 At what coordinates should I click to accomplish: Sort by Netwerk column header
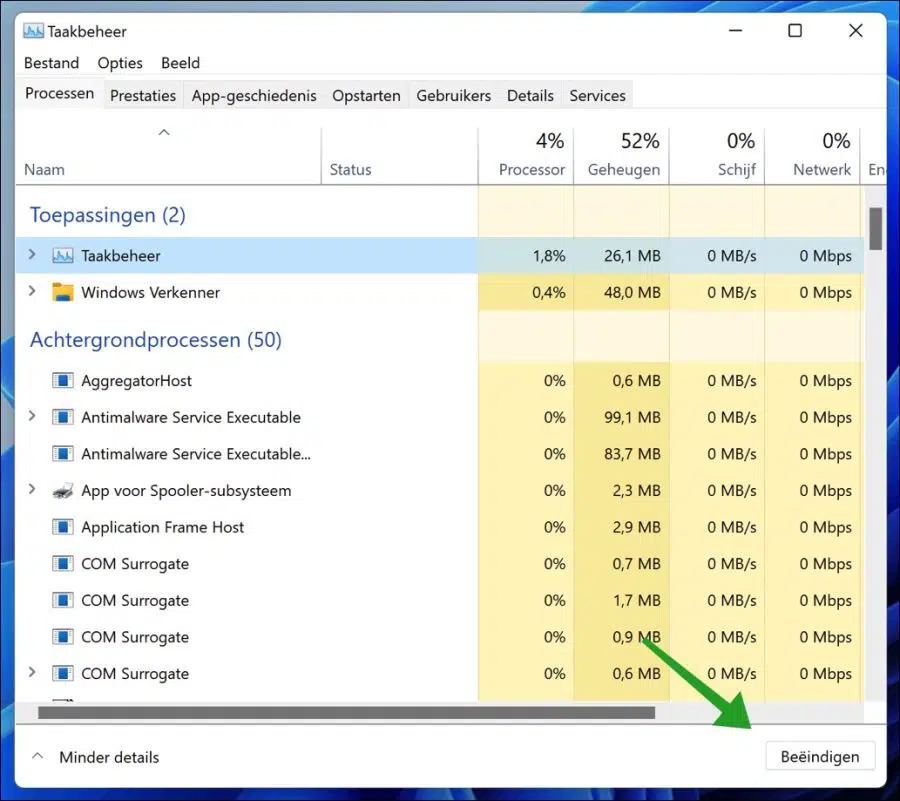[812, 156]
